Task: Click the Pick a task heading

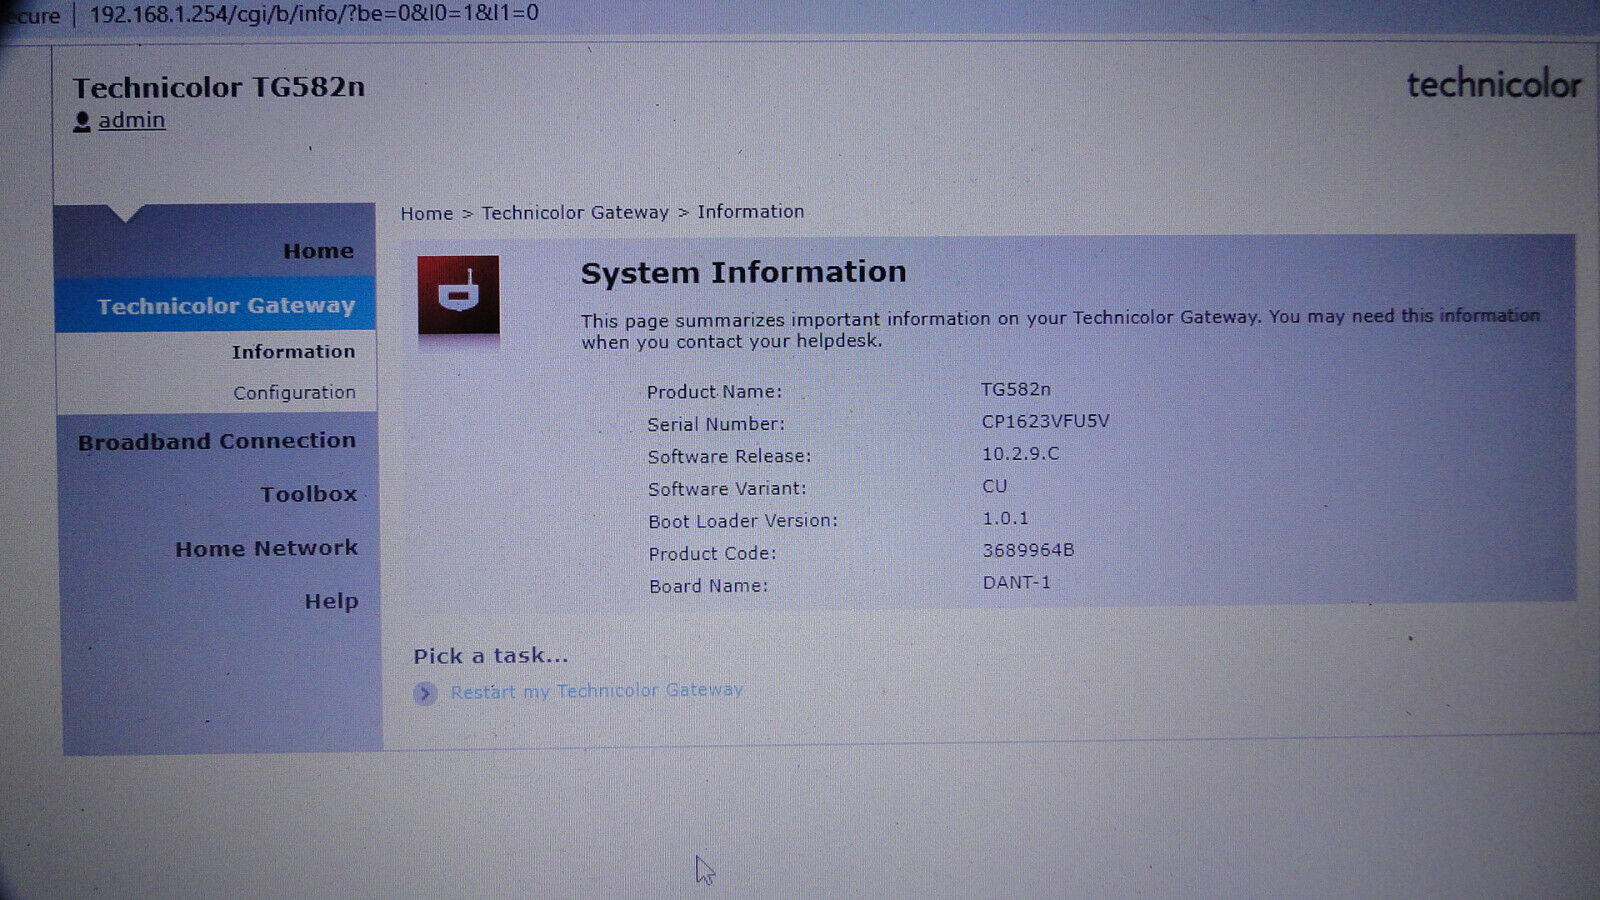Action: pyautogui.click(x=490, y=656)
